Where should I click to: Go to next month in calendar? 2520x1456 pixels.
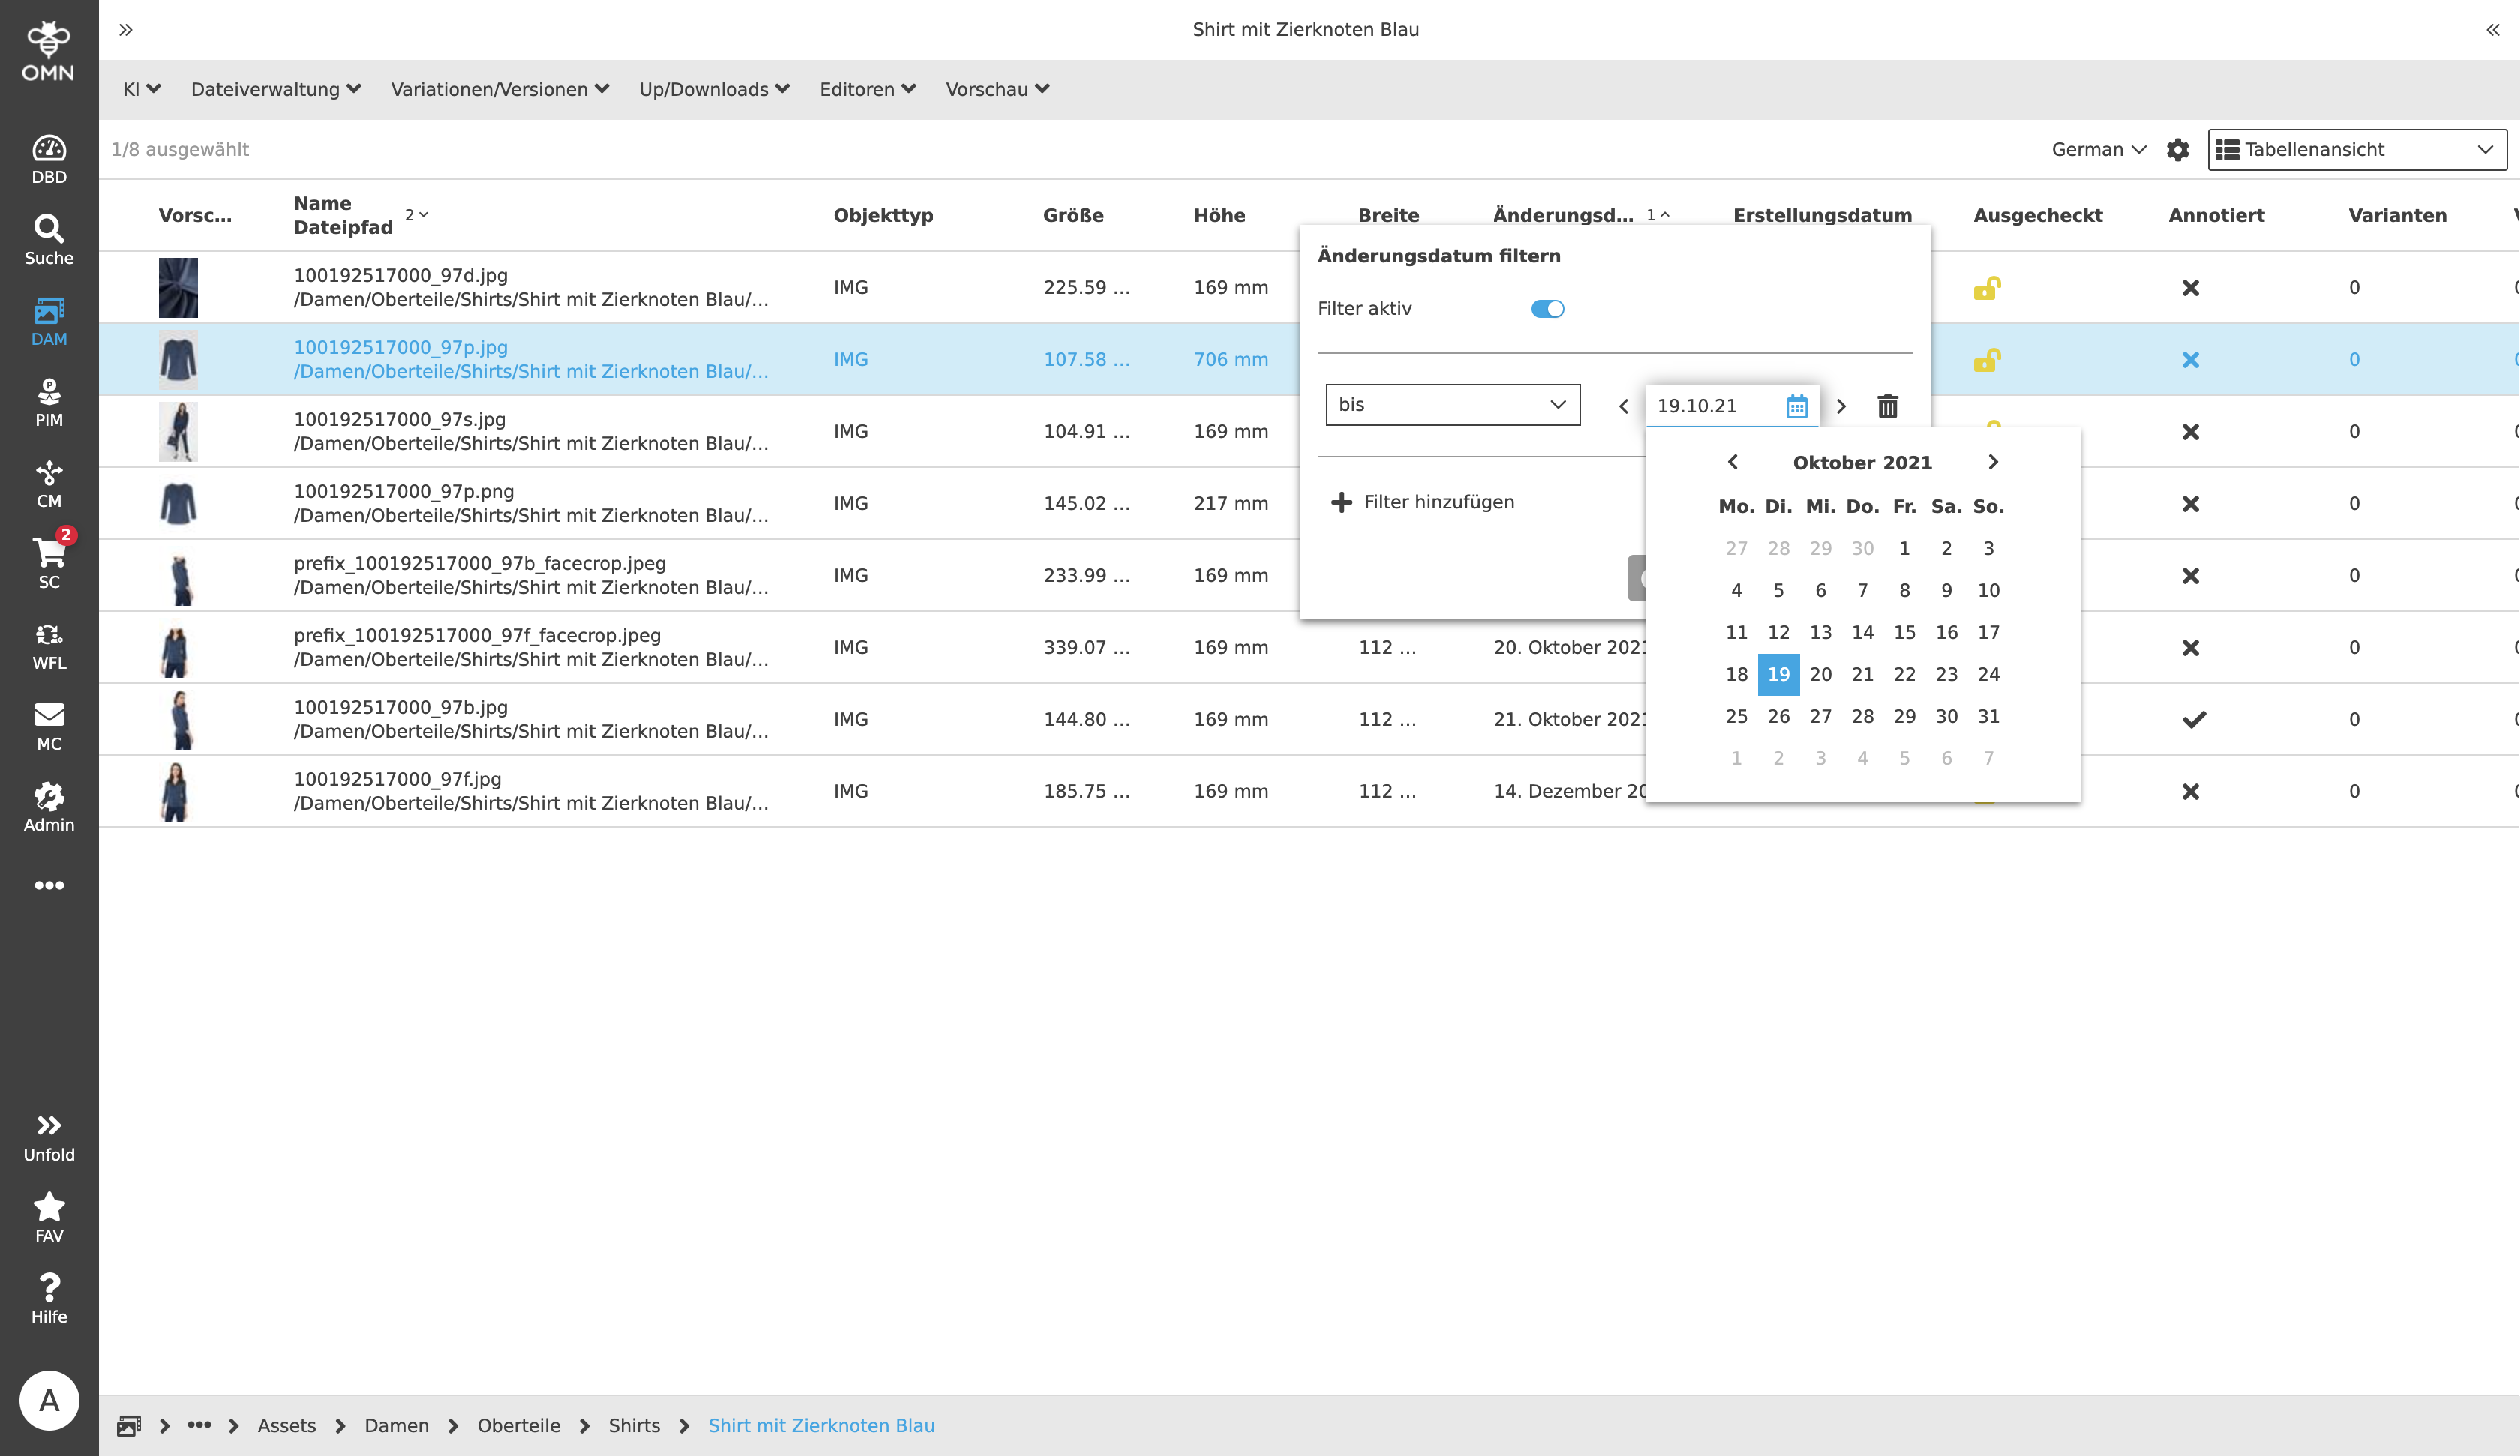(1992, 462)
